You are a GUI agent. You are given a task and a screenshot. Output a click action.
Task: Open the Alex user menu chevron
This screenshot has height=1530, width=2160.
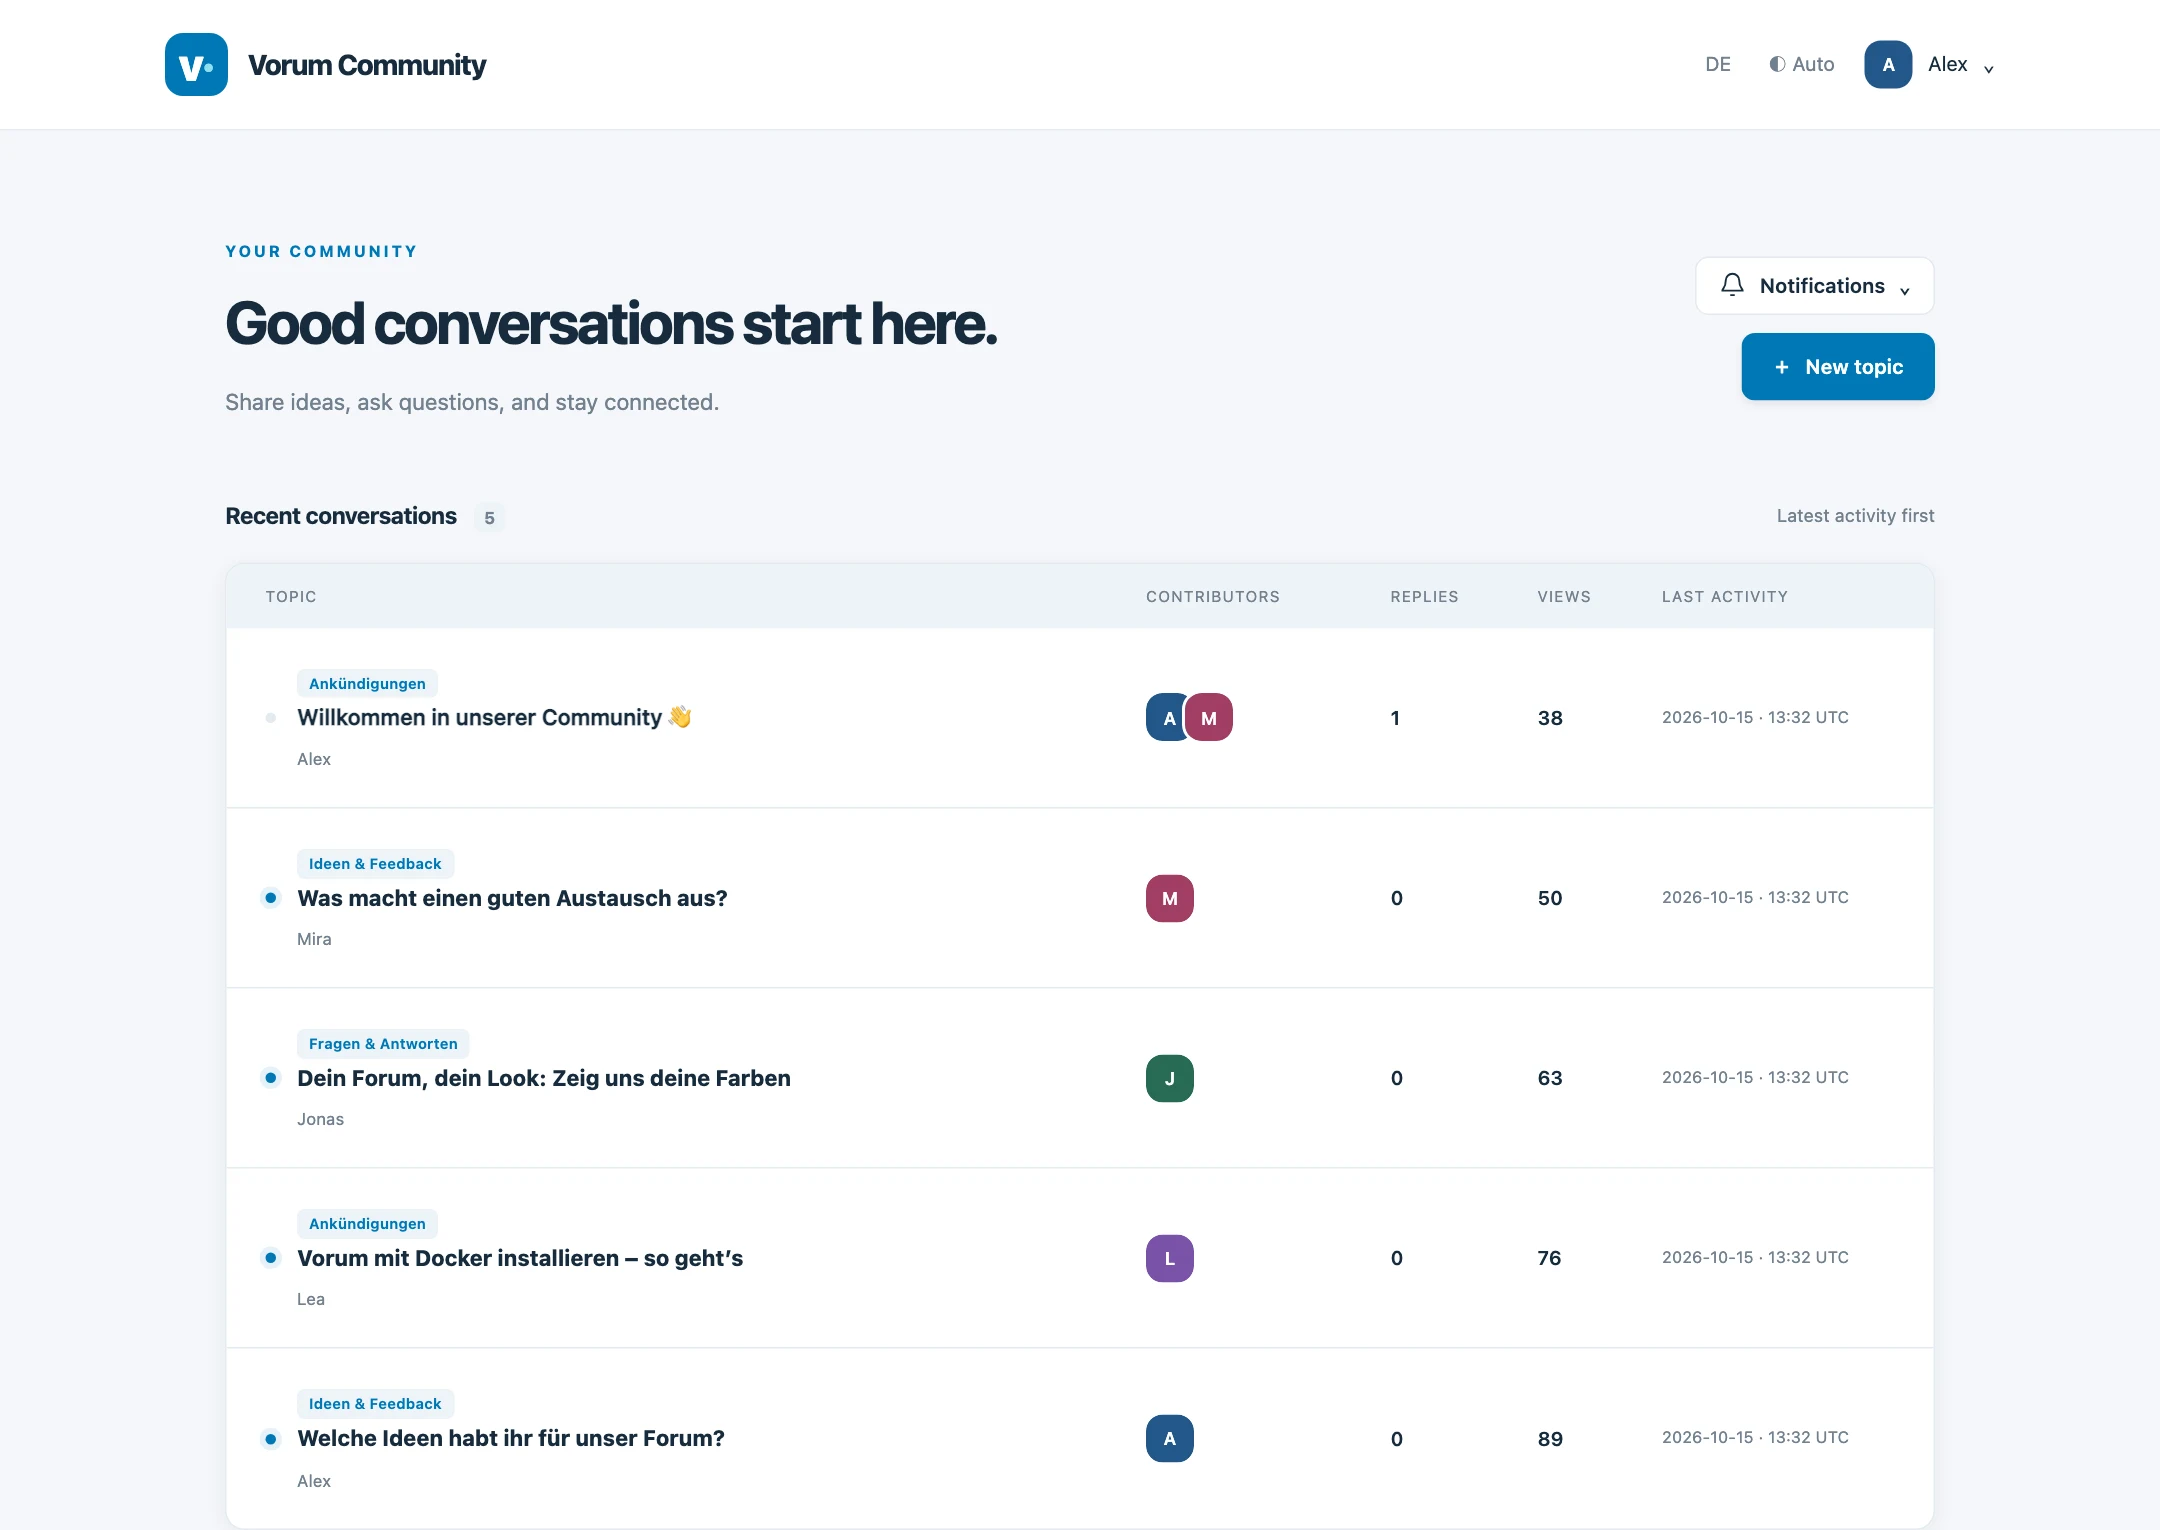tap(1989, 68)
